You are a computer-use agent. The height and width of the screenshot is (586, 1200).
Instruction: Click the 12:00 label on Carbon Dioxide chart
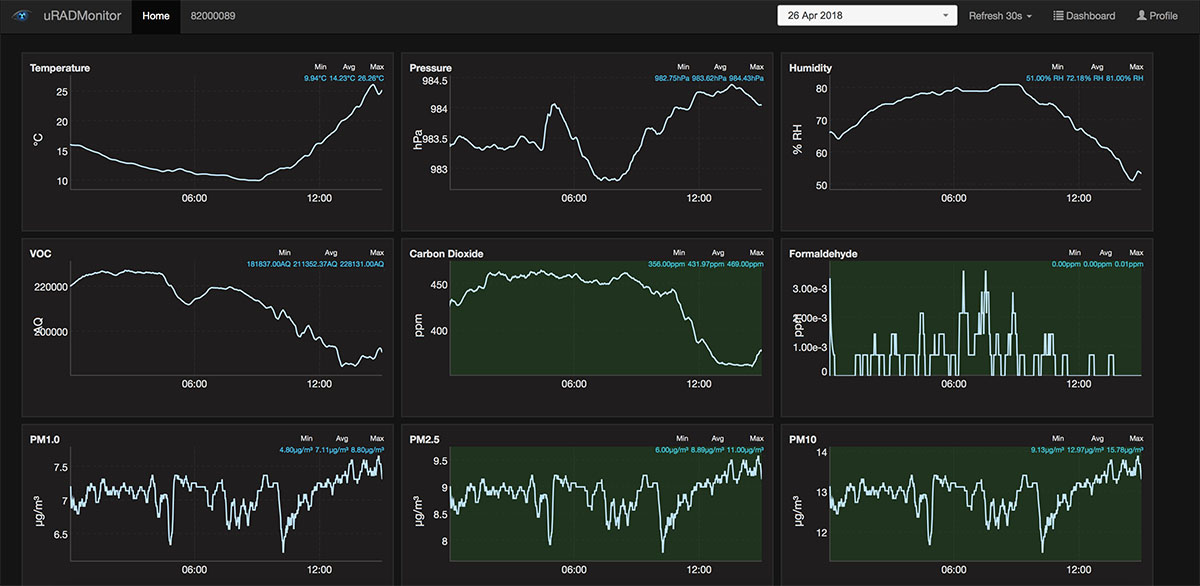click(698, 384)
